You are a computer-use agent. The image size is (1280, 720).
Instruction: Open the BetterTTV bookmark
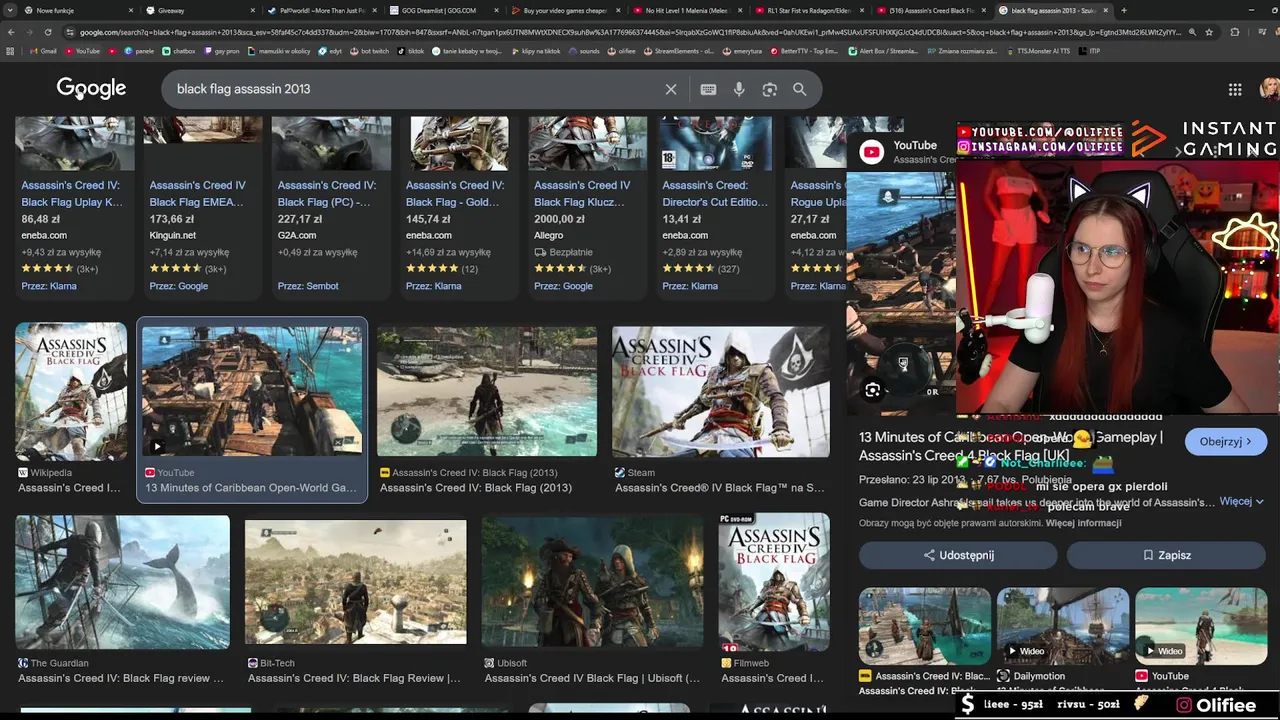805,51
